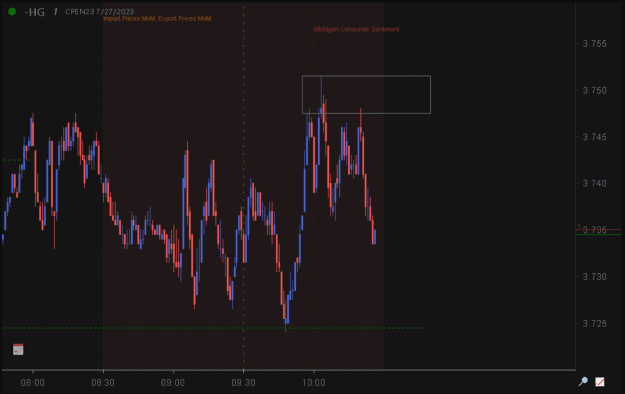Click the 3.750 price axis label
The height and width of the screenshot is (394, 625).
[x=594, y=91]
